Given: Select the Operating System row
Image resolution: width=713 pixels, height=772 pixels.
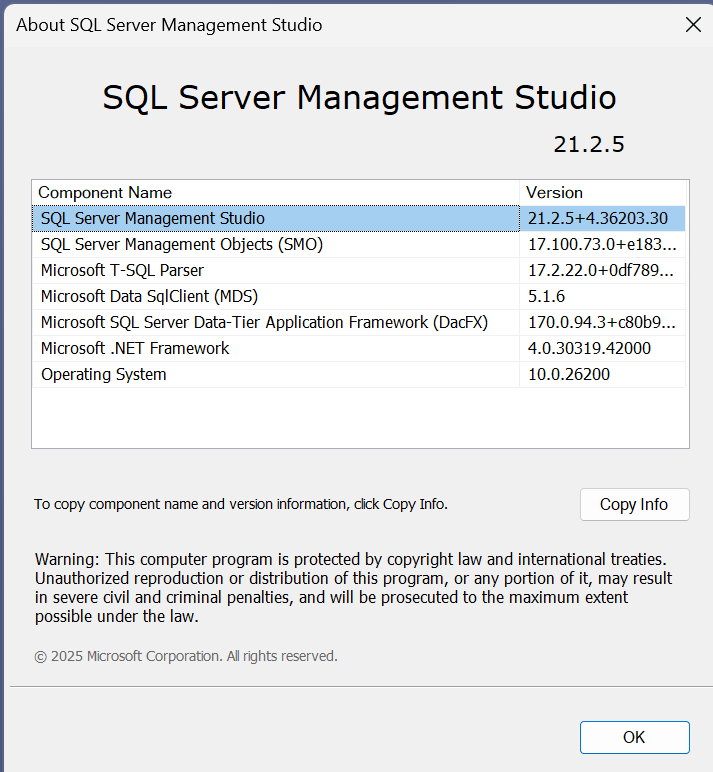Looking at the screenshot, I should 358,375.
